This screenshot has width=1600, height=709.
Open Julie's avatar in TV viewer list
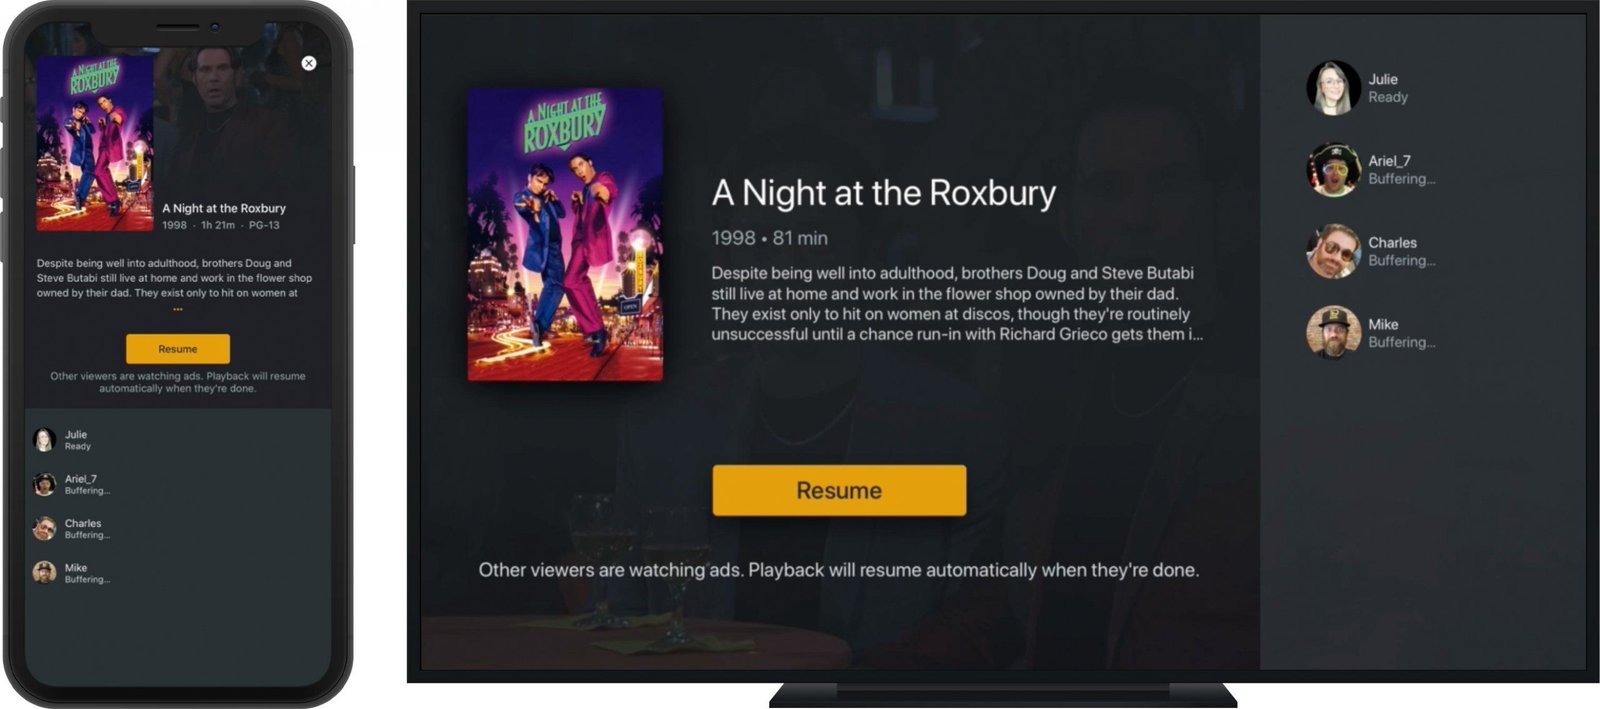coord(1333,88)
